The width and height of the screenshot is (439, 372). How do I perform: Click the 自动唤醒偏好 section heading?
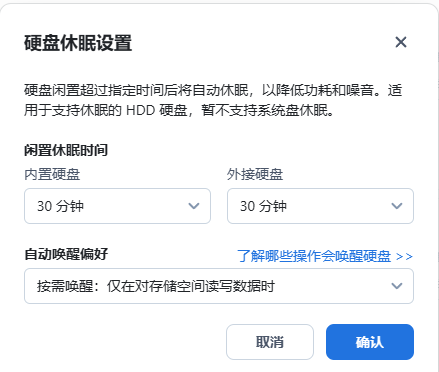66,254
